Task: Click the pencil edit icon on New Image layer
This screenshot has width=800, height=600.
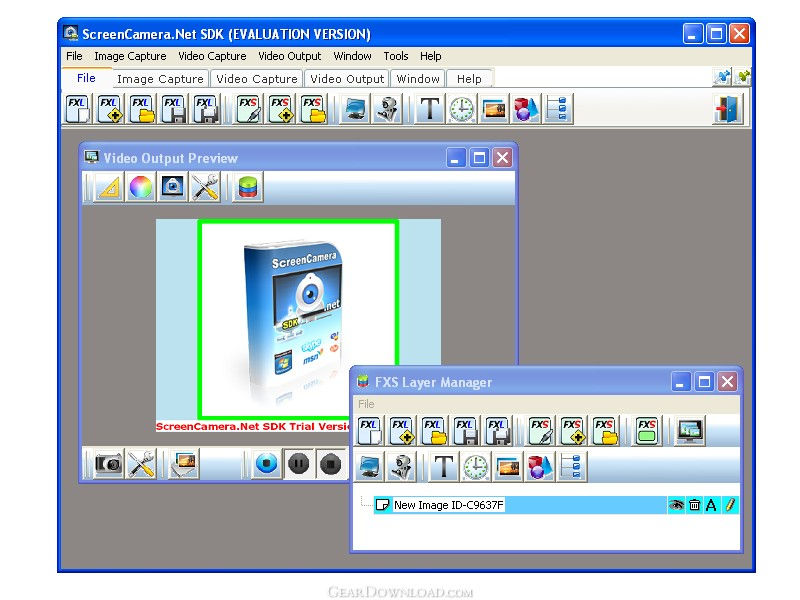Action: 730,505
